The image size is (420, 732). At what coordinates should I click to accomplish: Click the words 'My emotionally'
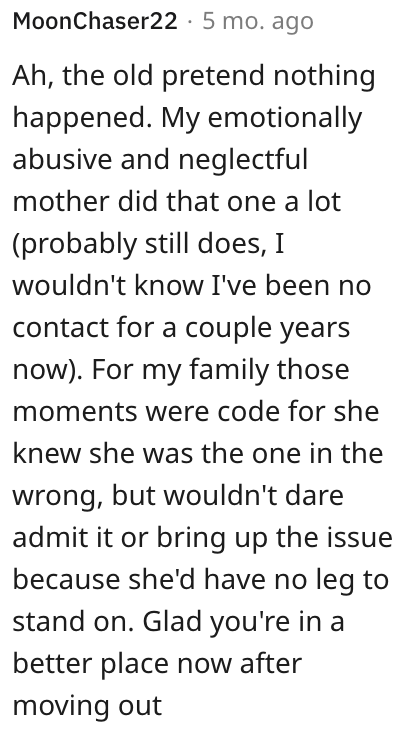point(262,119)
